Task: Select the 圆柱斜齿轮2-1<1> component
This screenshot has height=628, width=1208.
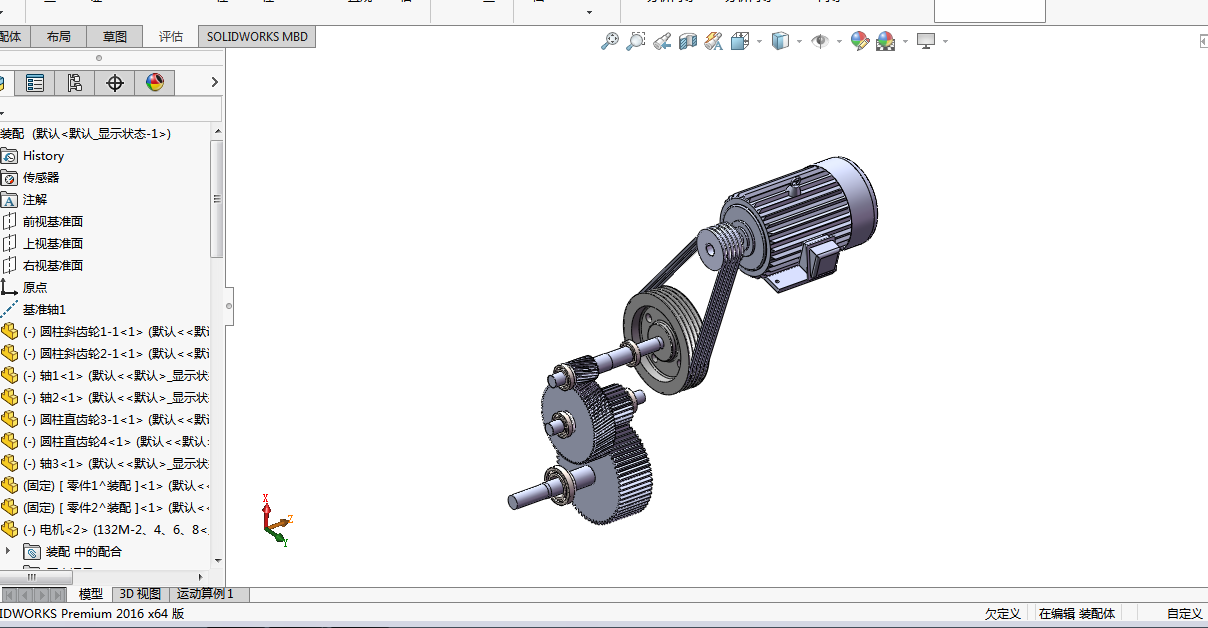Action: tap(105, 354)
